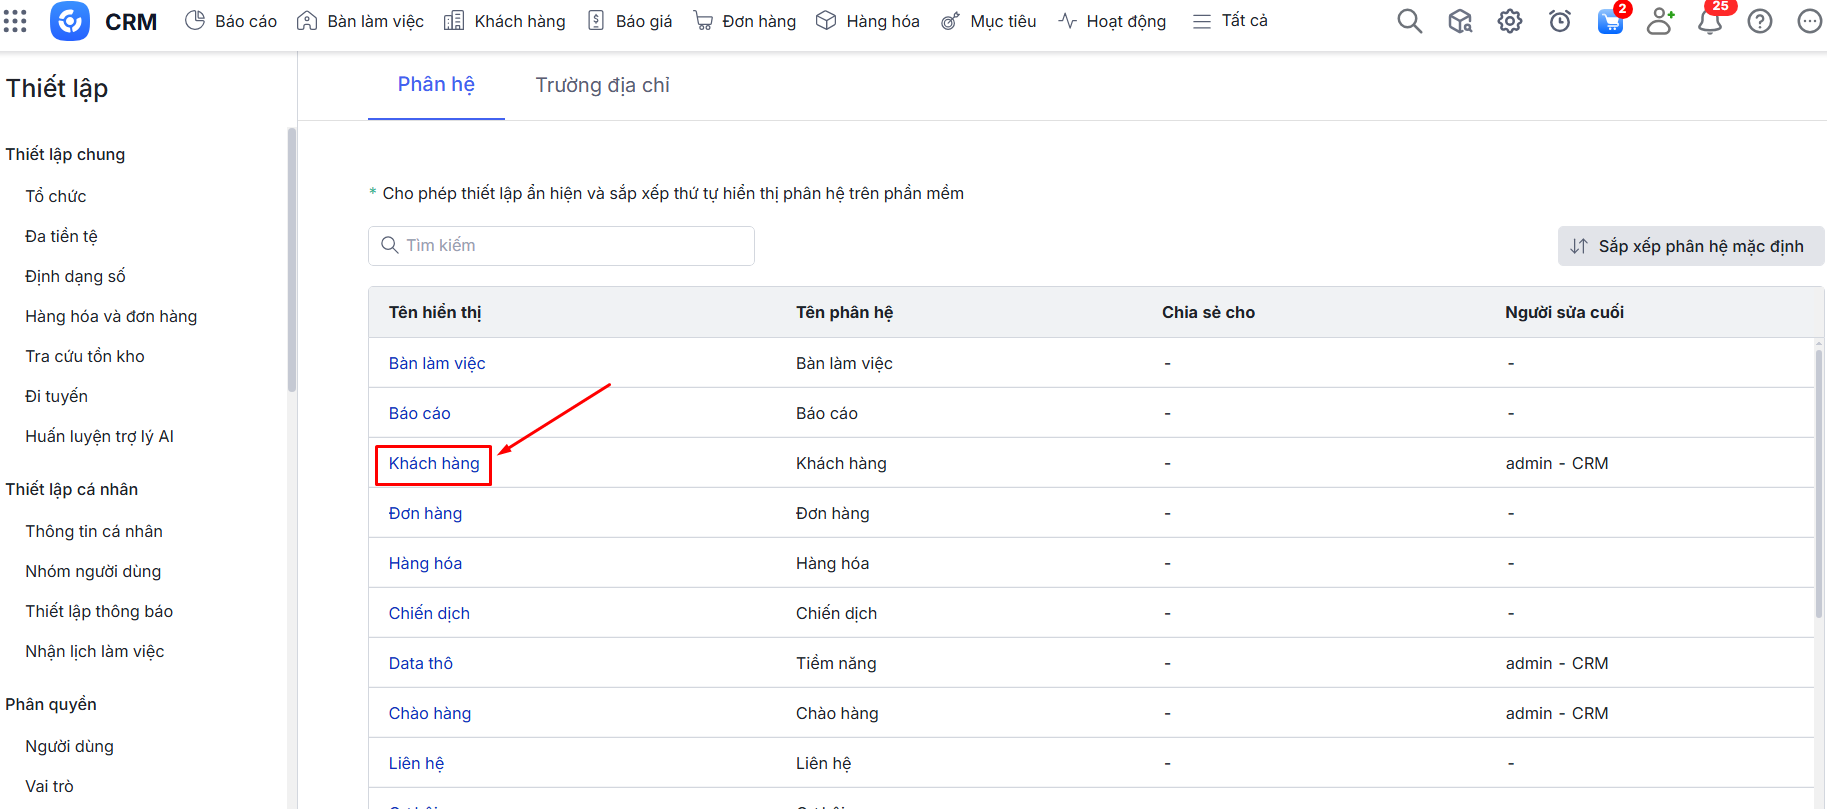This screenshot has width=1827, height=809.
Task: Select Huấn luyện trợ lý AI in sidebar
Action: [x=99, y=436]
